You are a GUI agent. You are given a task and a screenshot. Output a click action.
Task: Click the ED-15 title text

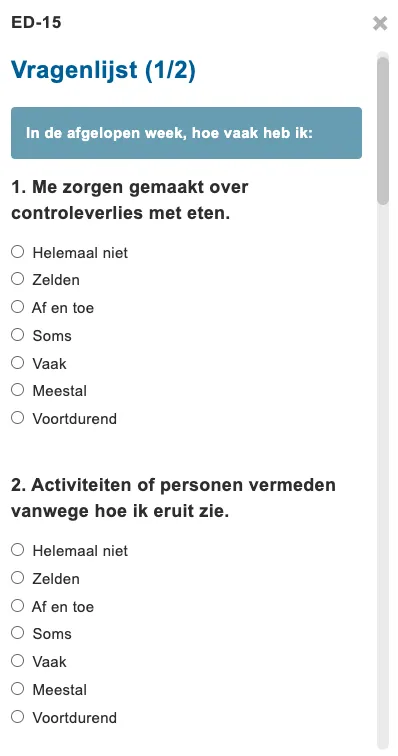pos(36,23)
